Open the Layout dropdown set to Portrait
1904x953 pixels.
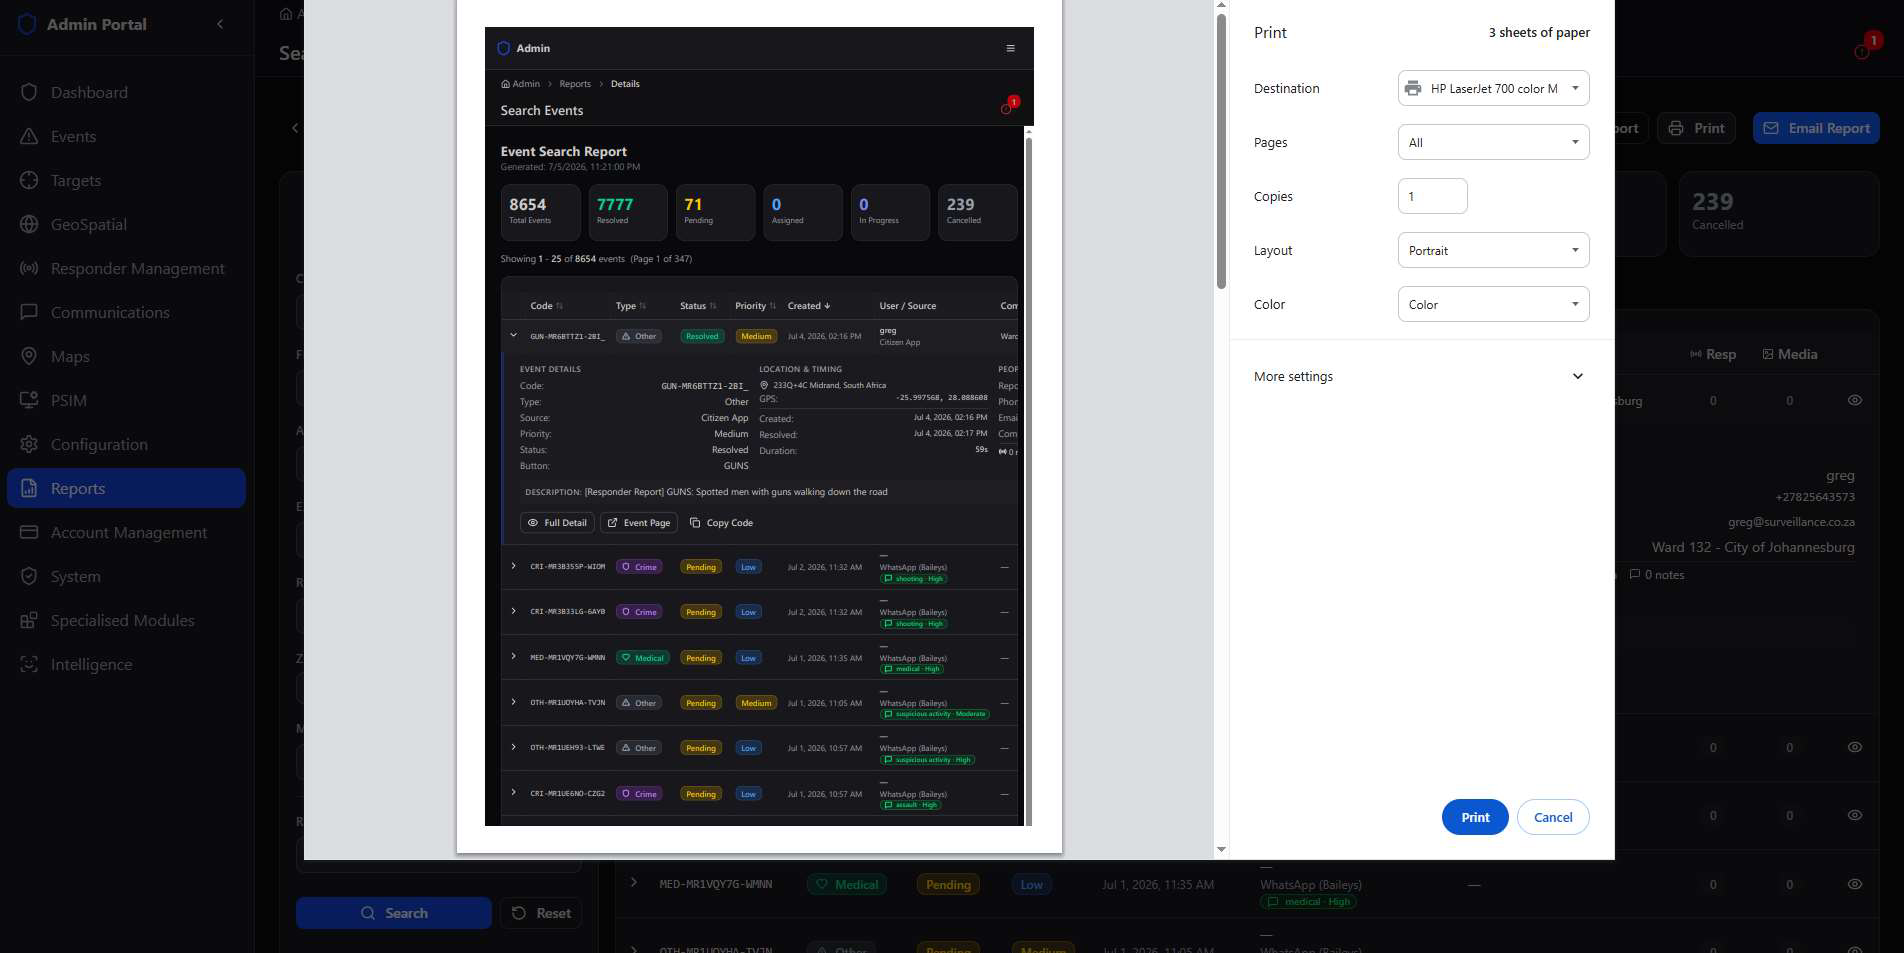(x=1493, y=250)
